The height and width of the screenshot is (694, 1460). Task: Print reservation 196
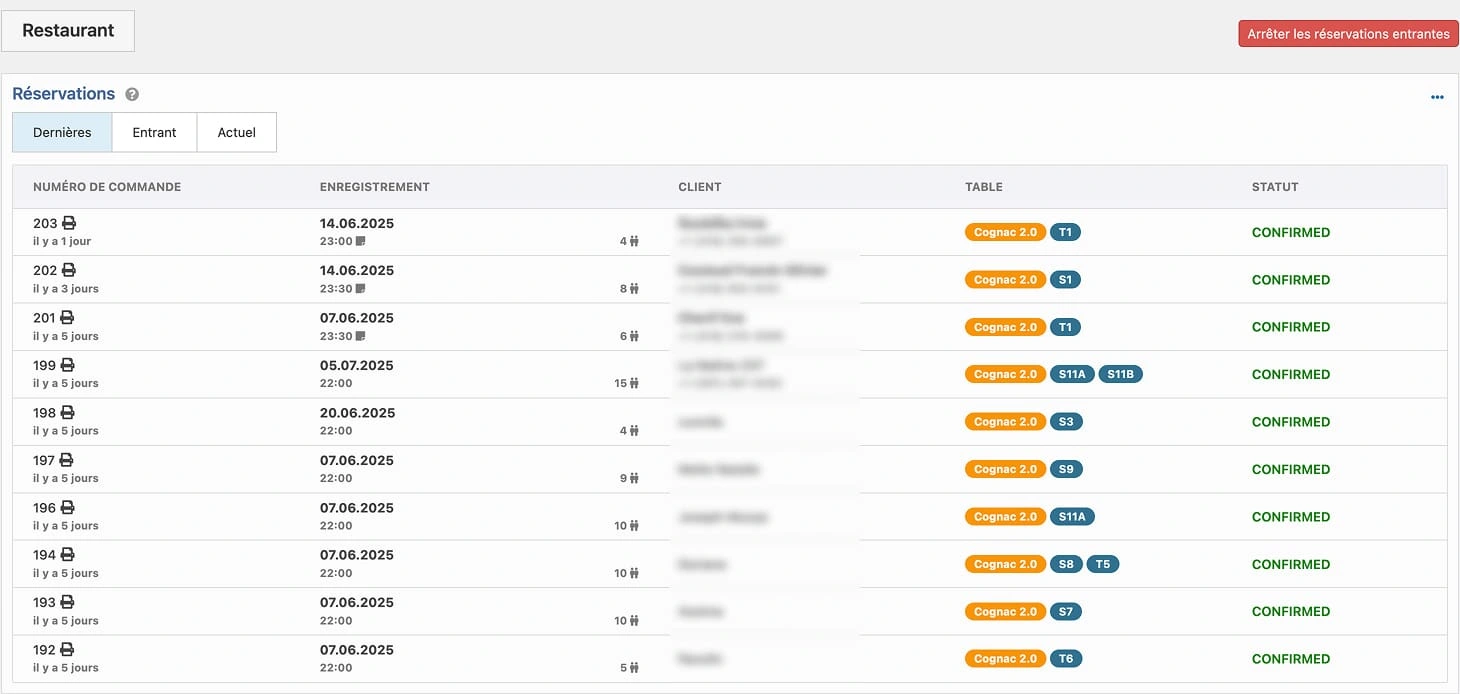point(65,507)
